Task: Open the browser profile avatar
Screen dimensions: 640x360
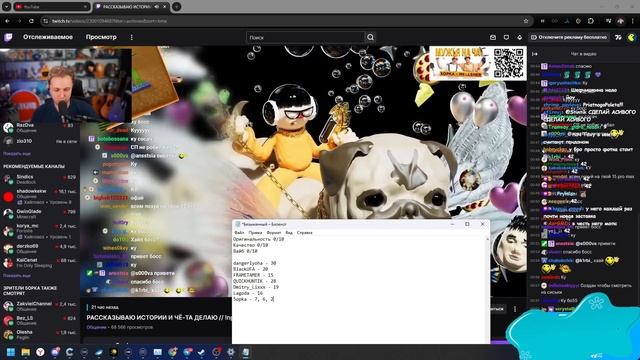Action: (x=621, y=21)
